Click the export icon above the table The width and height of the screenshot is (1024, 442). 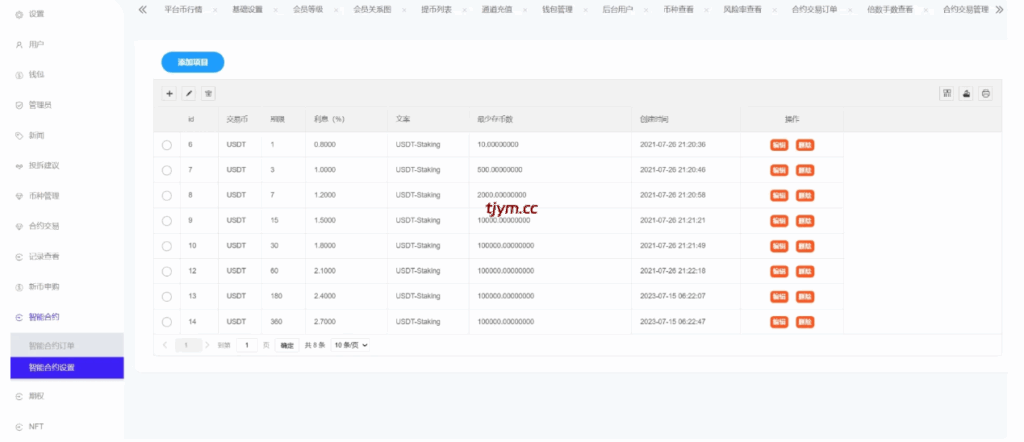click(x=966, y=93)
